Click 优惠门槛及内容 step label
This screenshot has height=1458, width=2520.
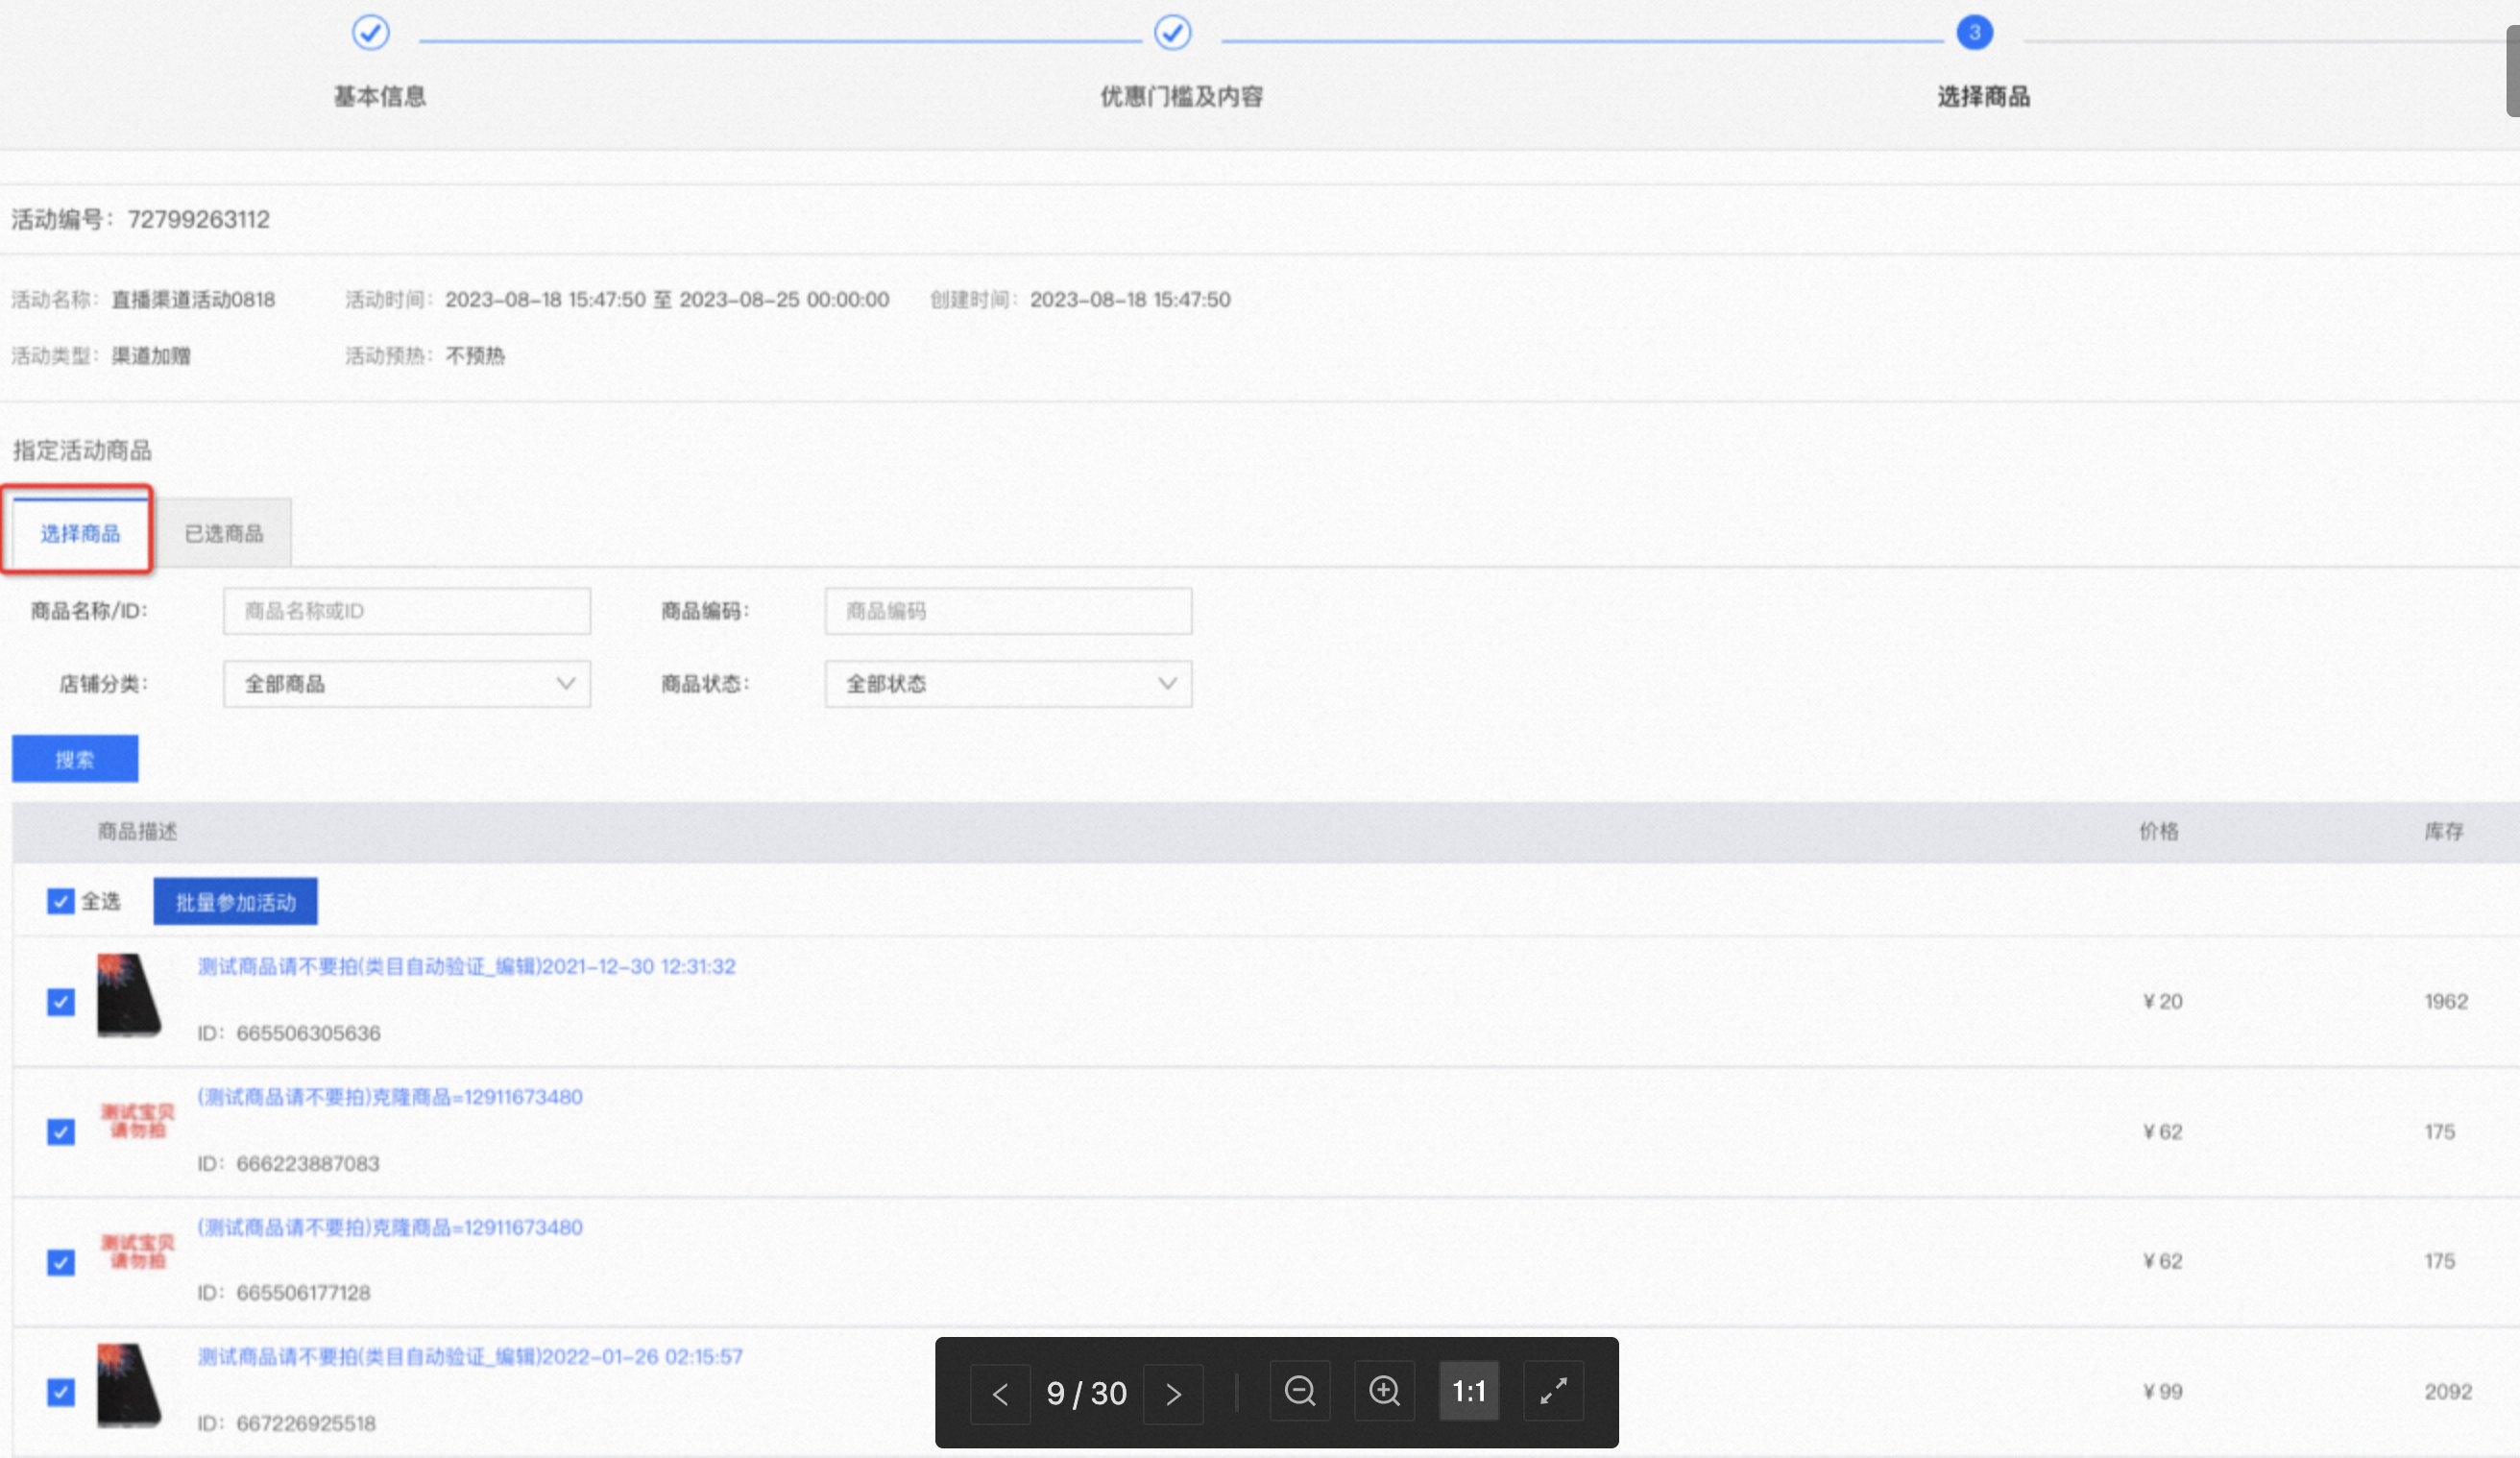(1181, 96)
